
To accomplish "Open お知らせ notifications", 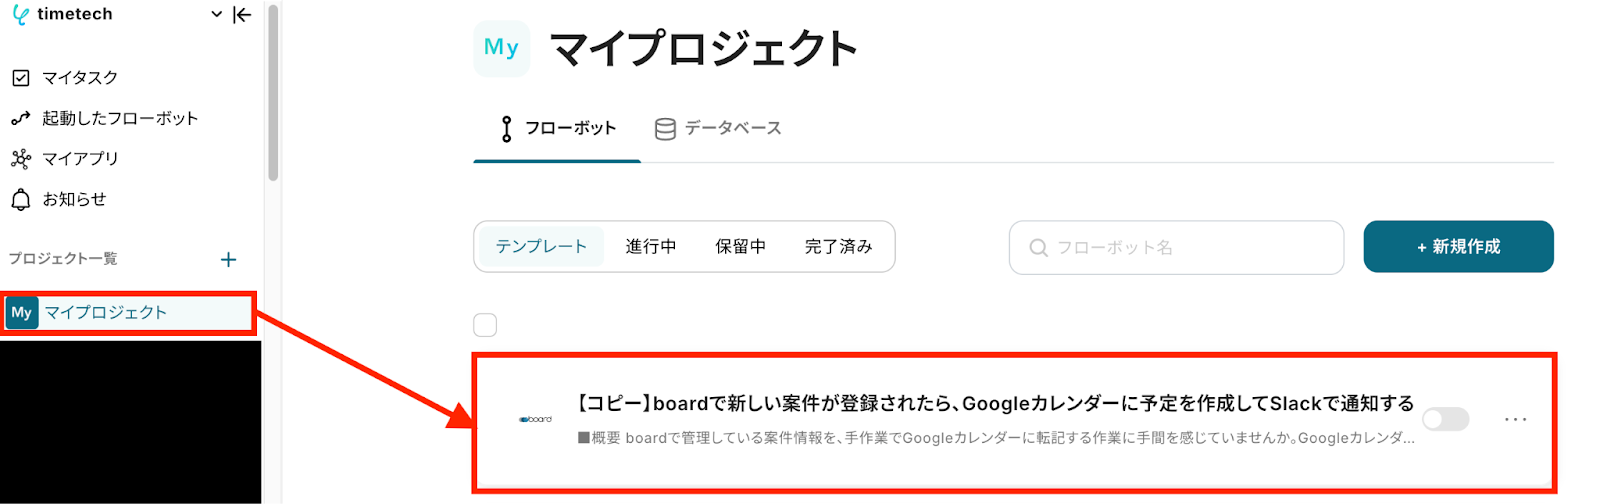I will pos(74,199).
